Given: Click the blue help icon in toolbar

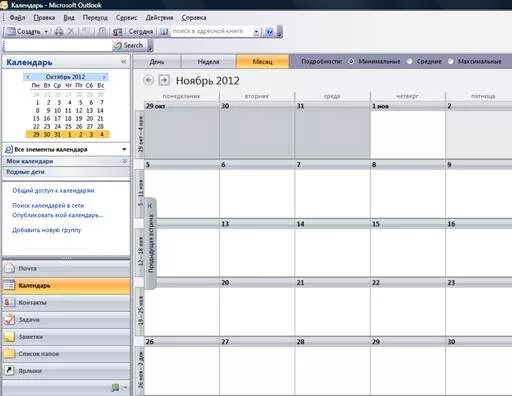Looking at the screenshot, I should coord(270,32).
